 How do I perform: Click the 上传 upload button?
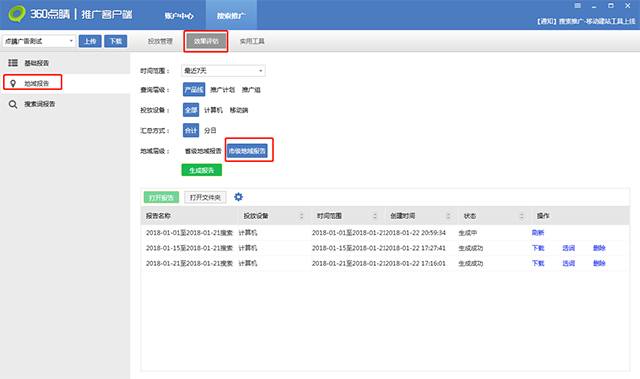point(90,41)
